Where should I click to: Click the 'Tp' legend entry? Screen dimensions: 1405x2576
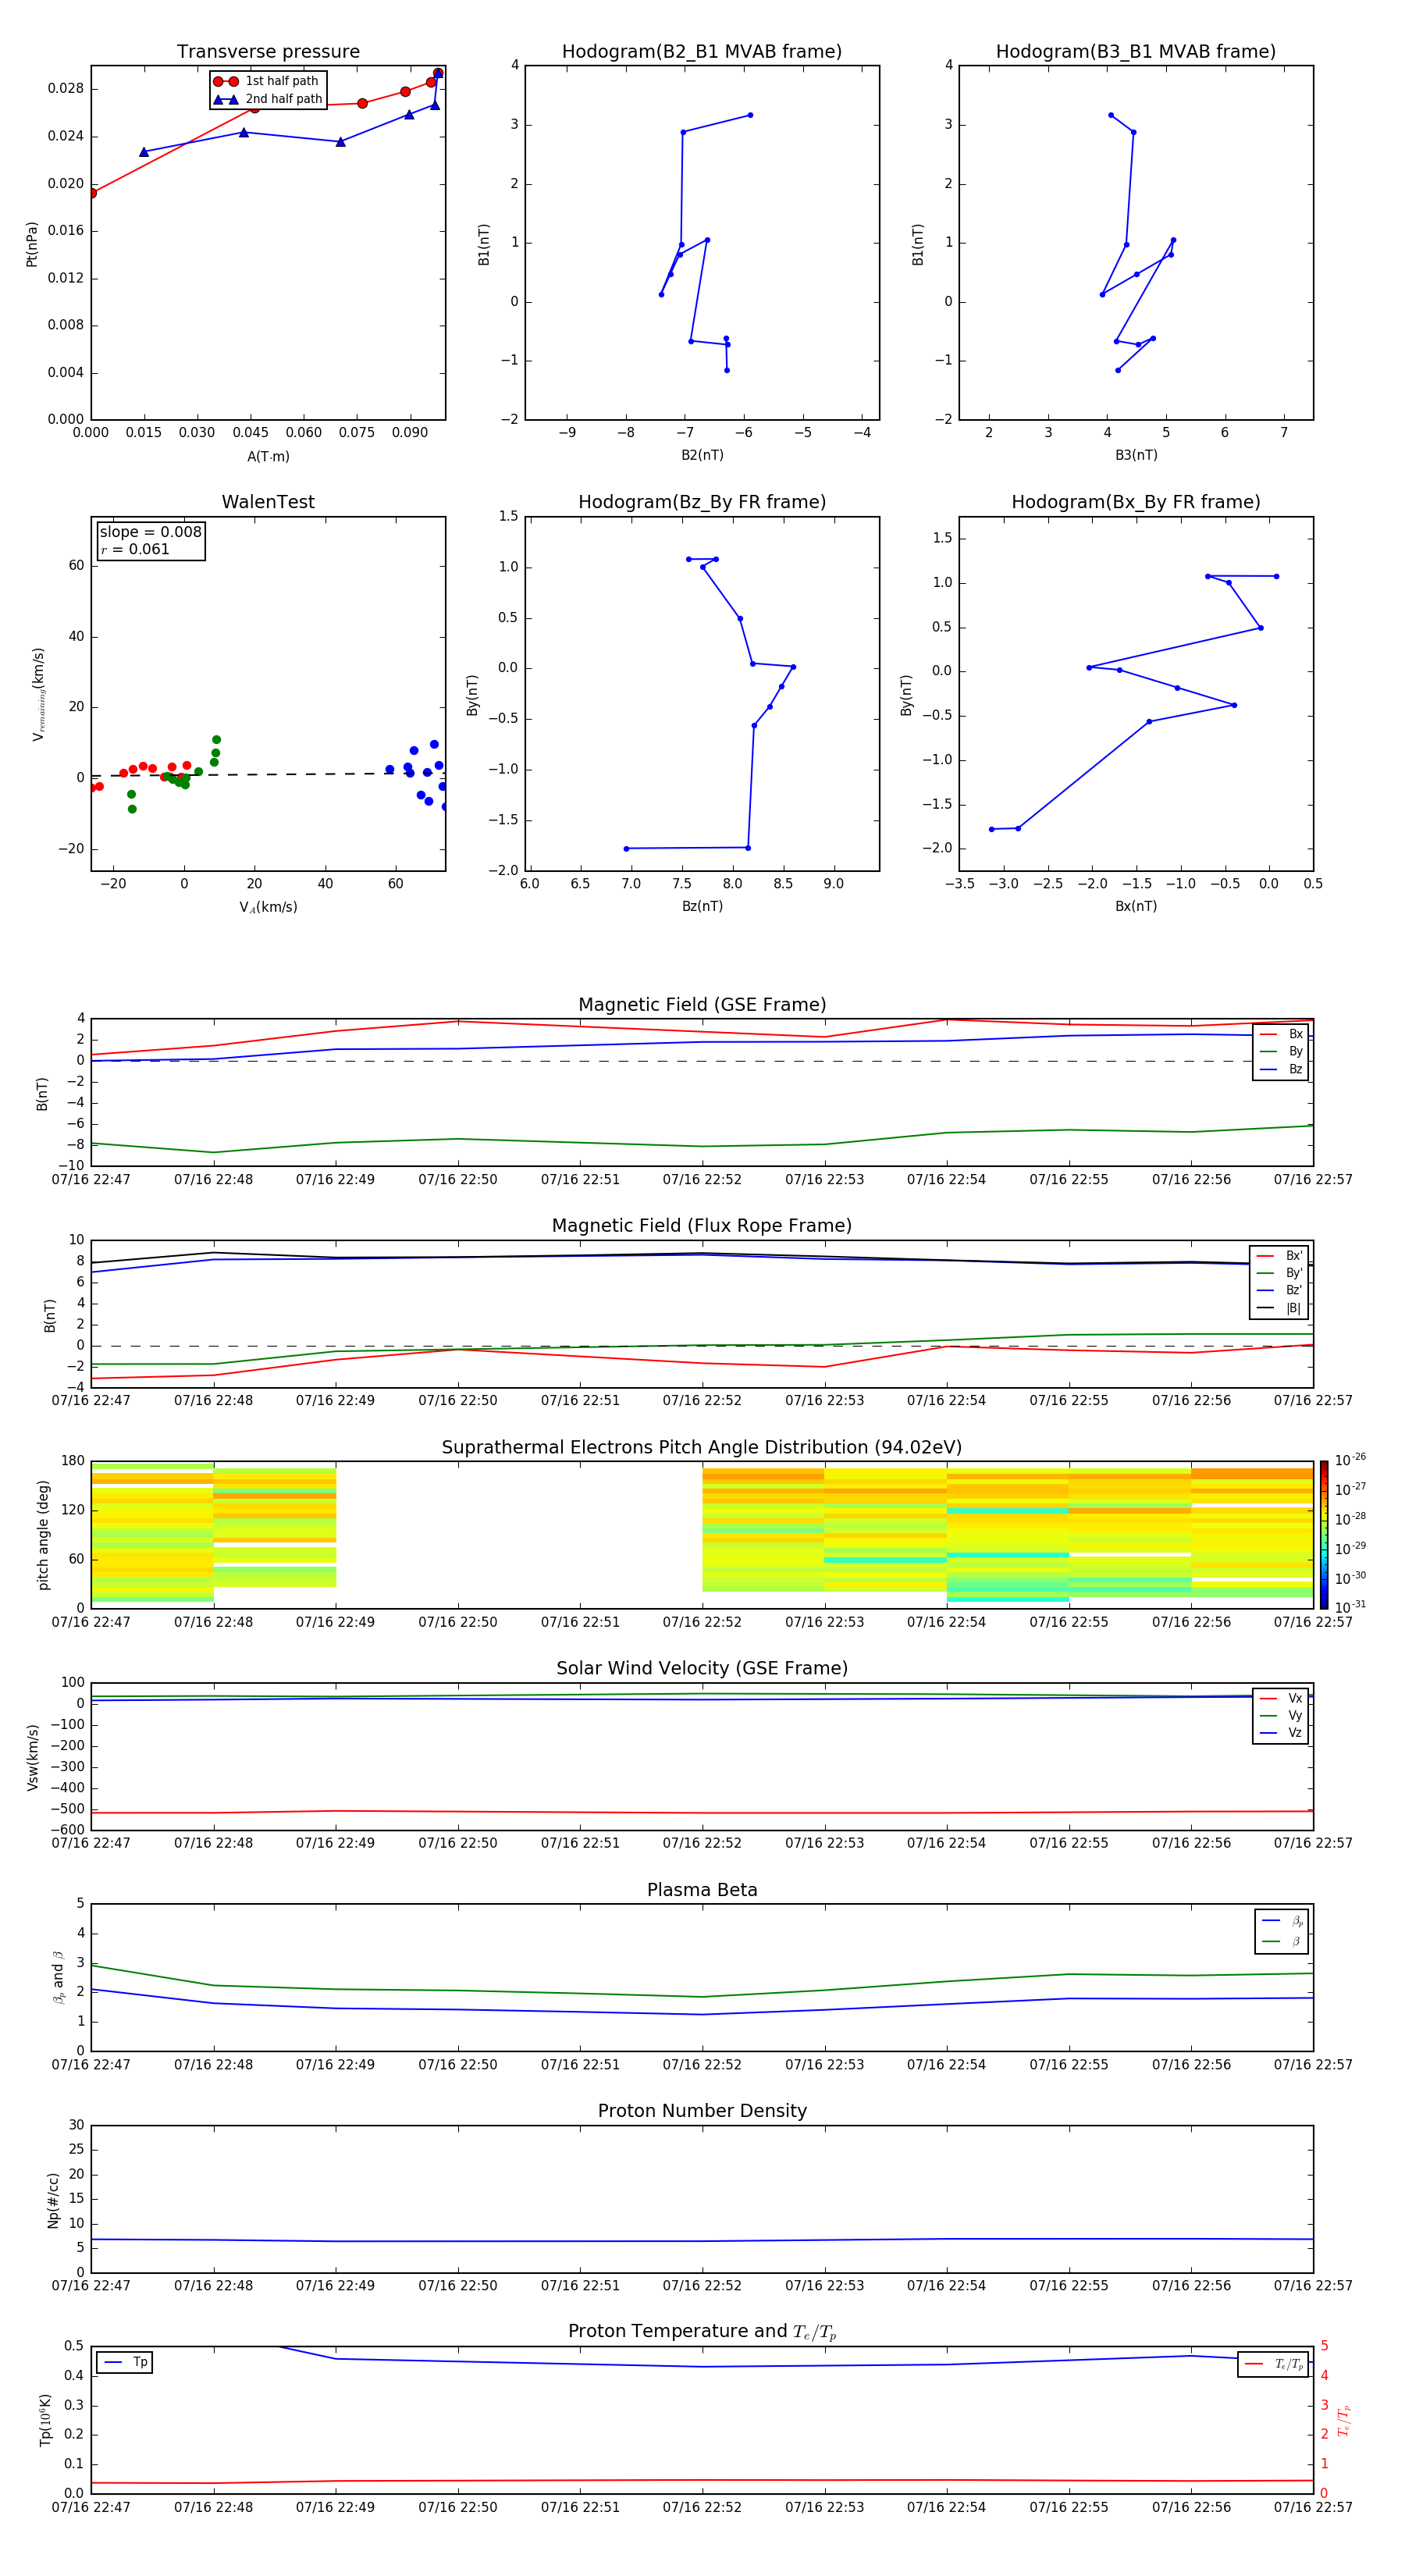[x=125, y=2363]
